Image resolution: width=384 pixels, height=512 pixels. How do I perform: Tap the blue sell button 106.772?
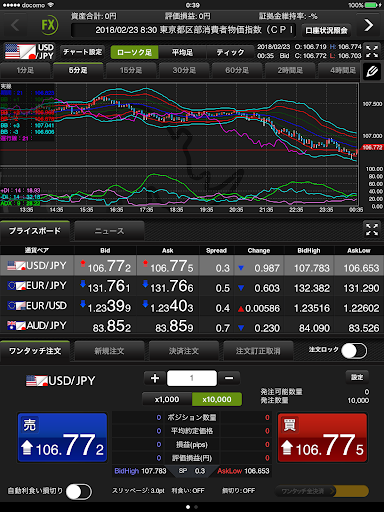62,437
